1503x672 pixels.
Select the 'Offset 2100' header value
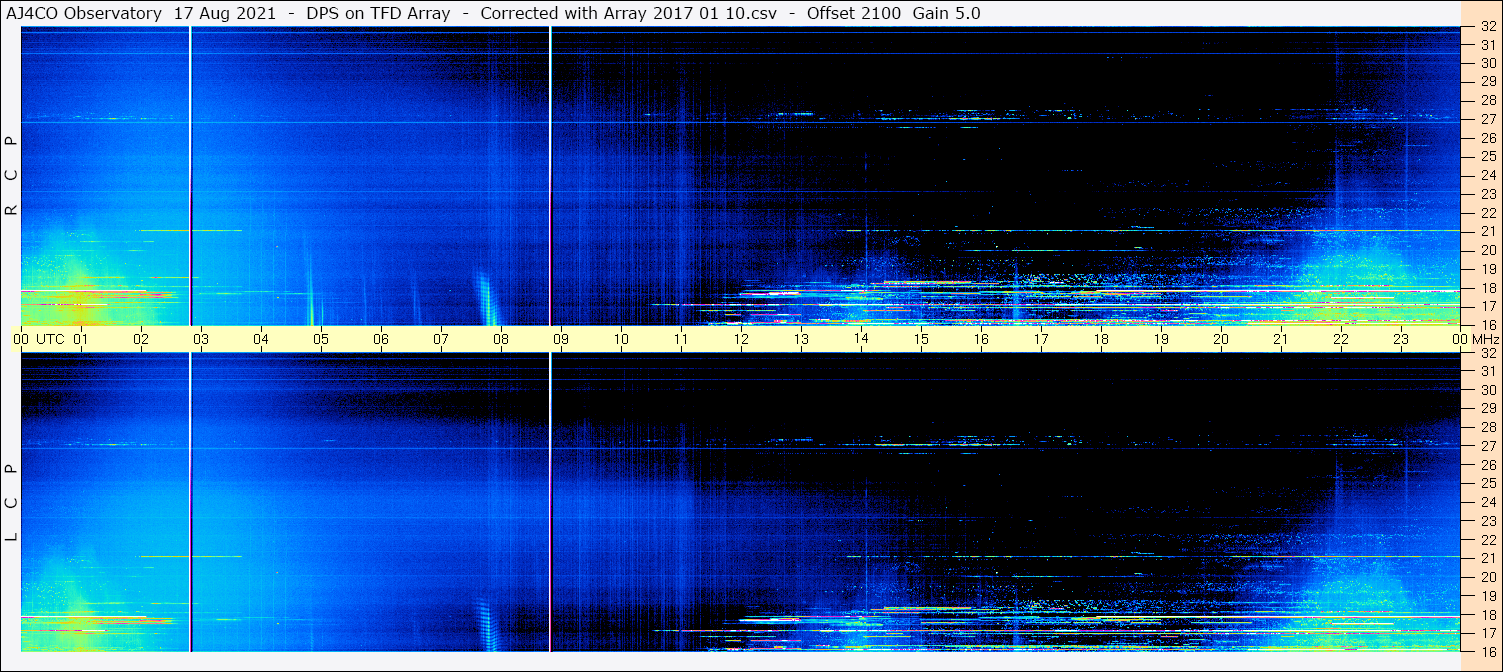pyautogui.click(x=853, y=13)
